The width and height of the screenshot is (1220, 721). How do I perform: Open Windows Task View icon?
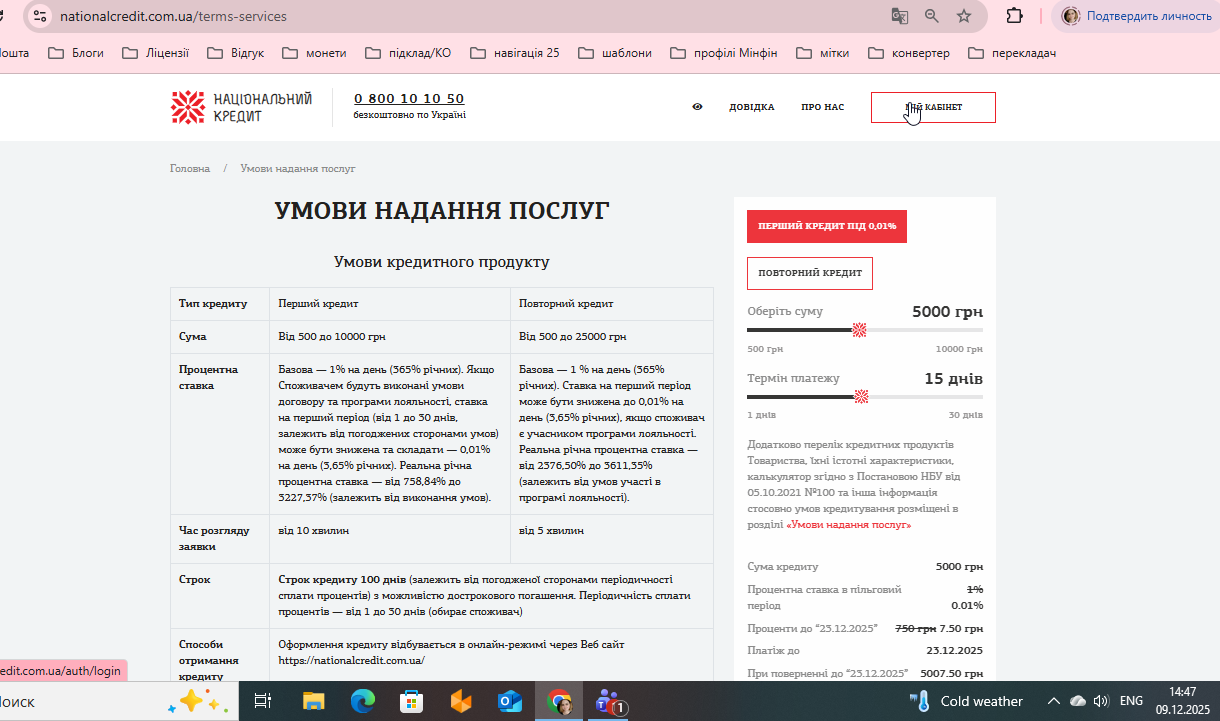[263, 701]
